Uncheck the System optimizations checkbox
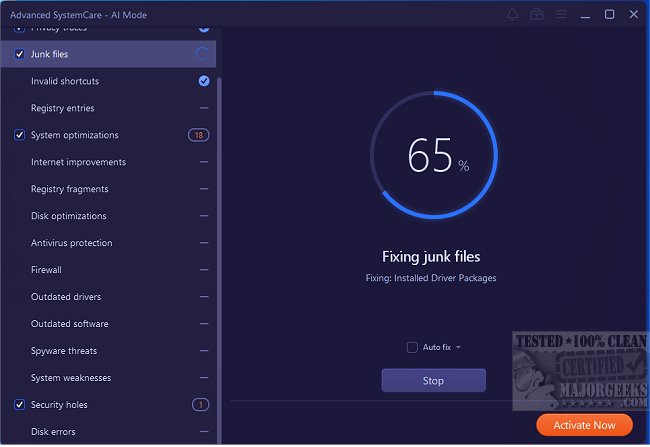 click(19, 135)
